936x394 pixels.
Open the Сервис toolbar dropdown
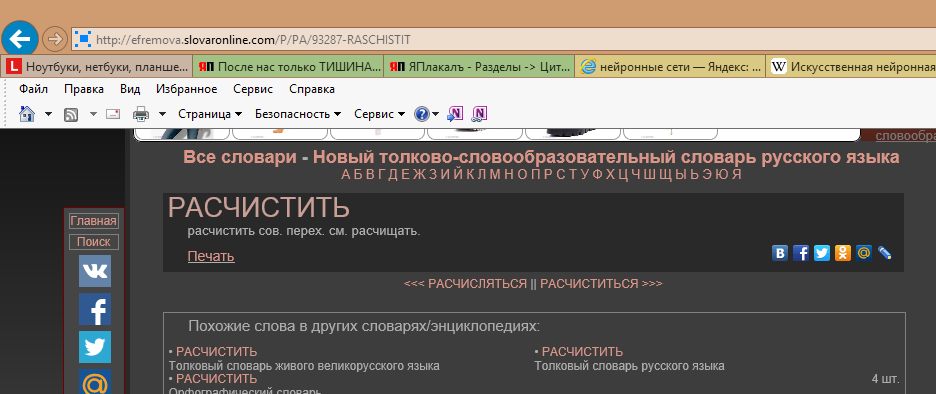click(x=380, y=114)
